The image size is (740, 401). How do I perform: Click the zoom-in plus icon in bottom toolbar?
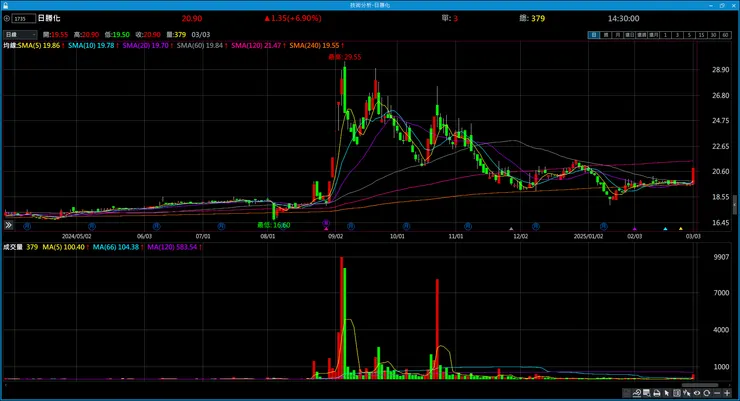point(727,393)
